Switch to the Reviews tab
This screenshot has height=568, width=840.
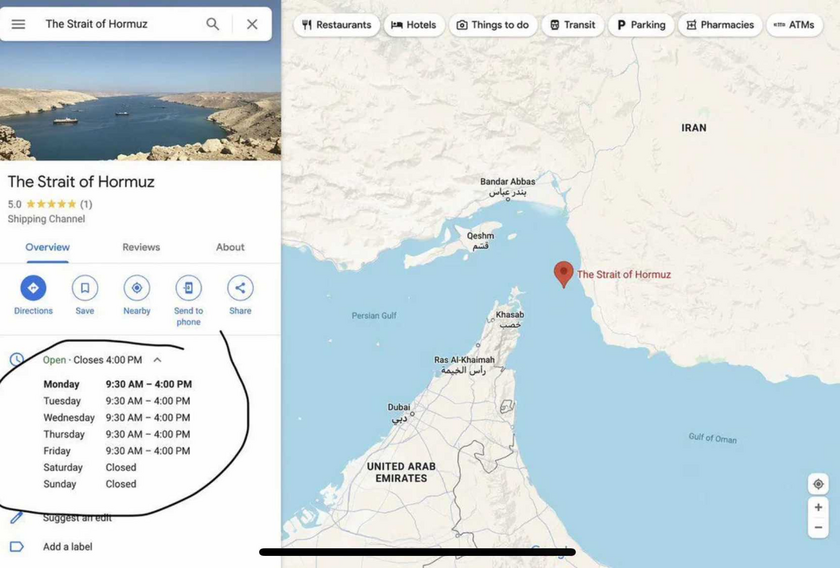(x=141, y=247)
